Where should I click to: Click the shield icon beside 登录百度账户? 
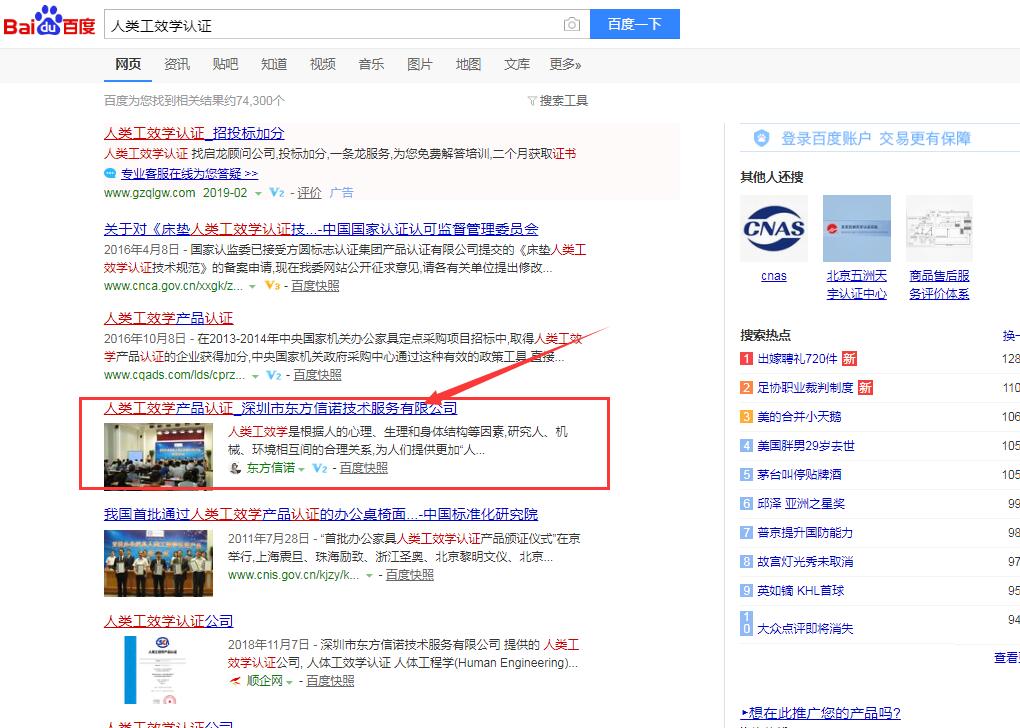[x=762, y=138]
